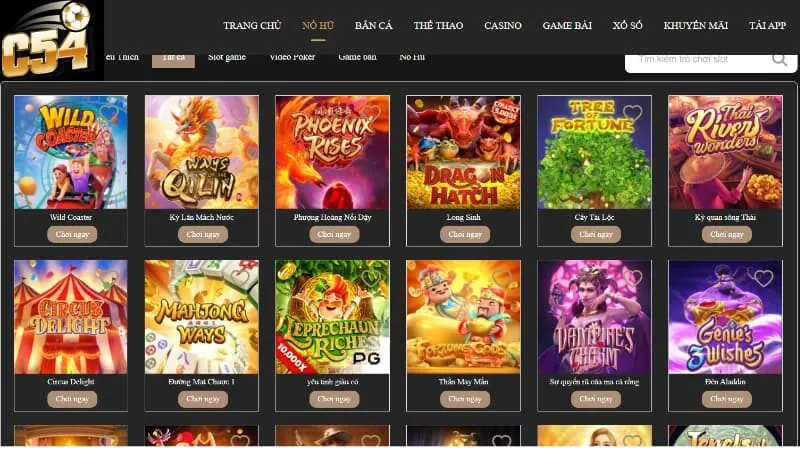Click the slot game search field
Image resolution: width=800 pixels, height=450 pixels.
697,60
